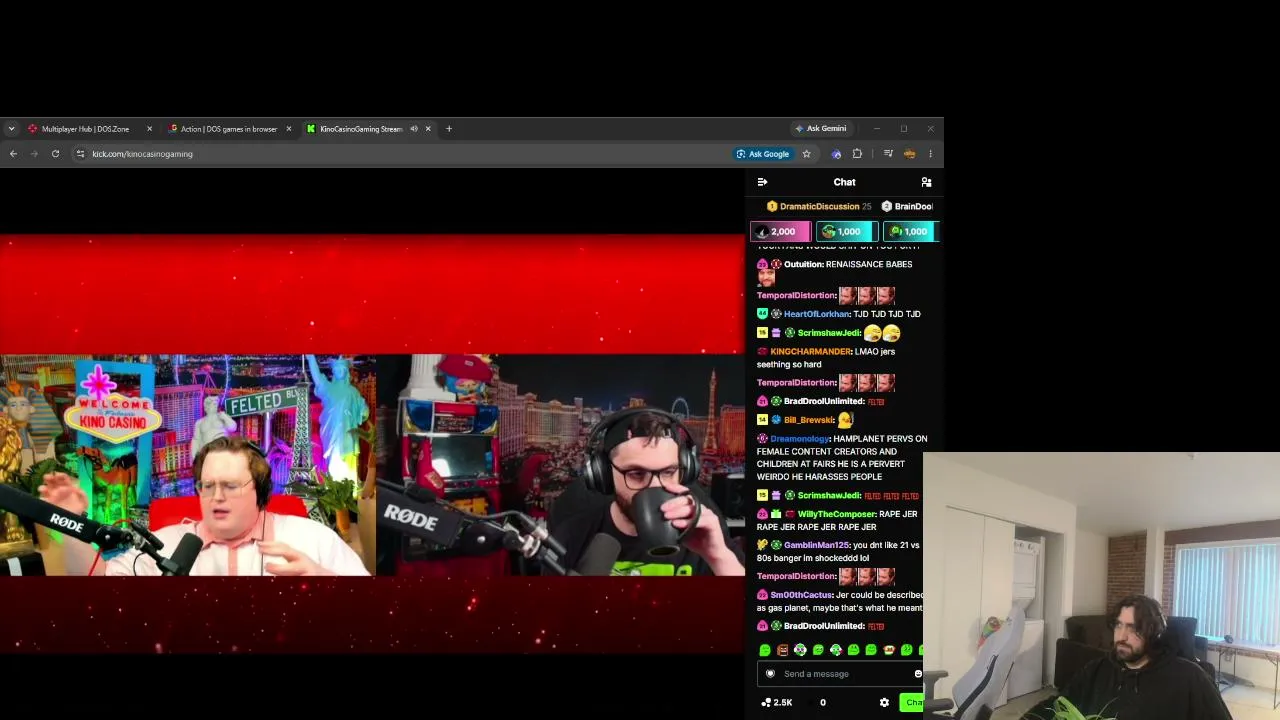Bookmark this page with the star

click(806, 154)
